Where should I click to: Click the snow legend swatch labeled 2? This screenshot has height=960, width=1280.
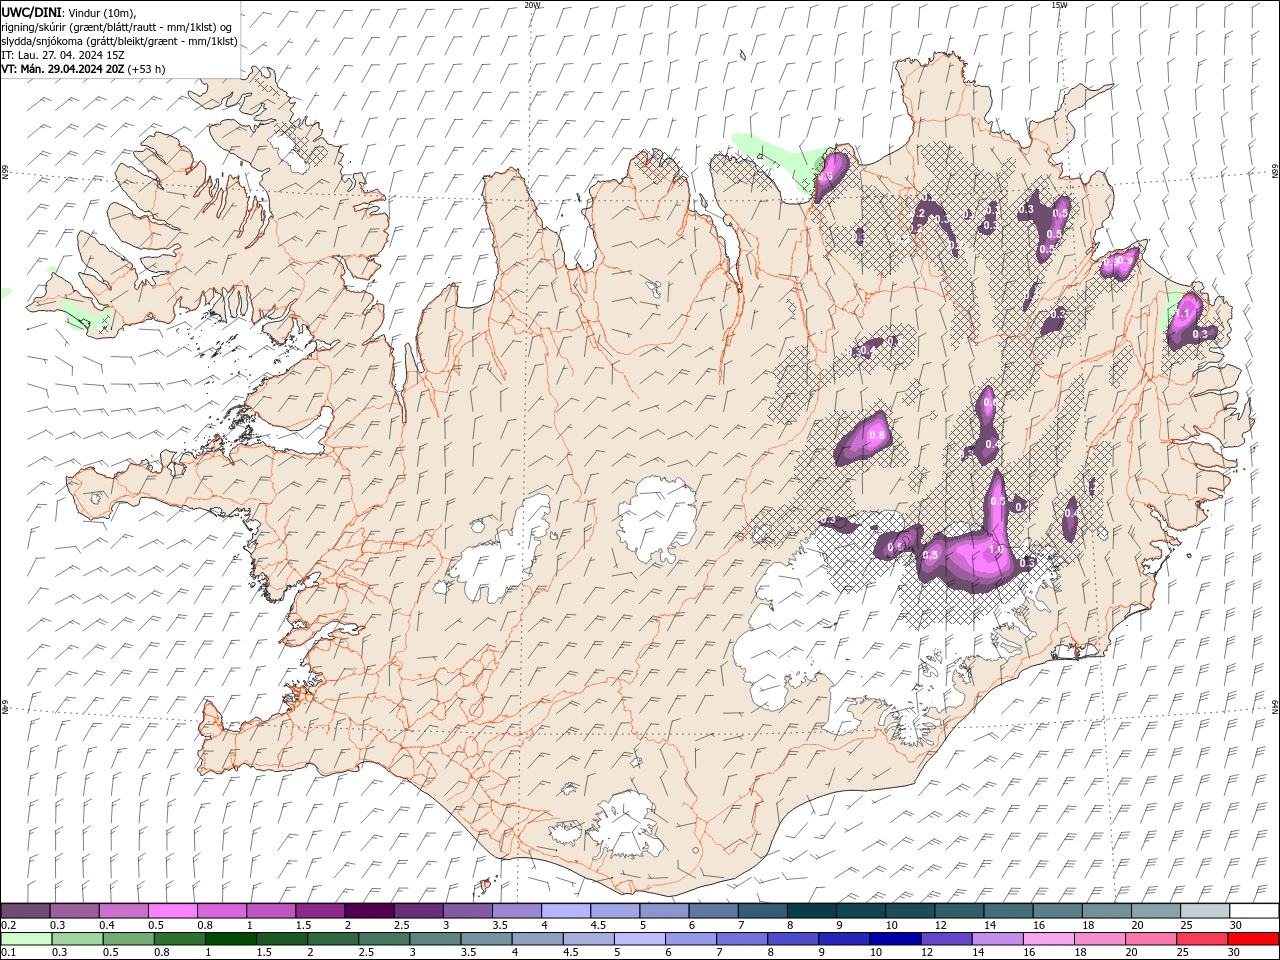pos(369,911)
